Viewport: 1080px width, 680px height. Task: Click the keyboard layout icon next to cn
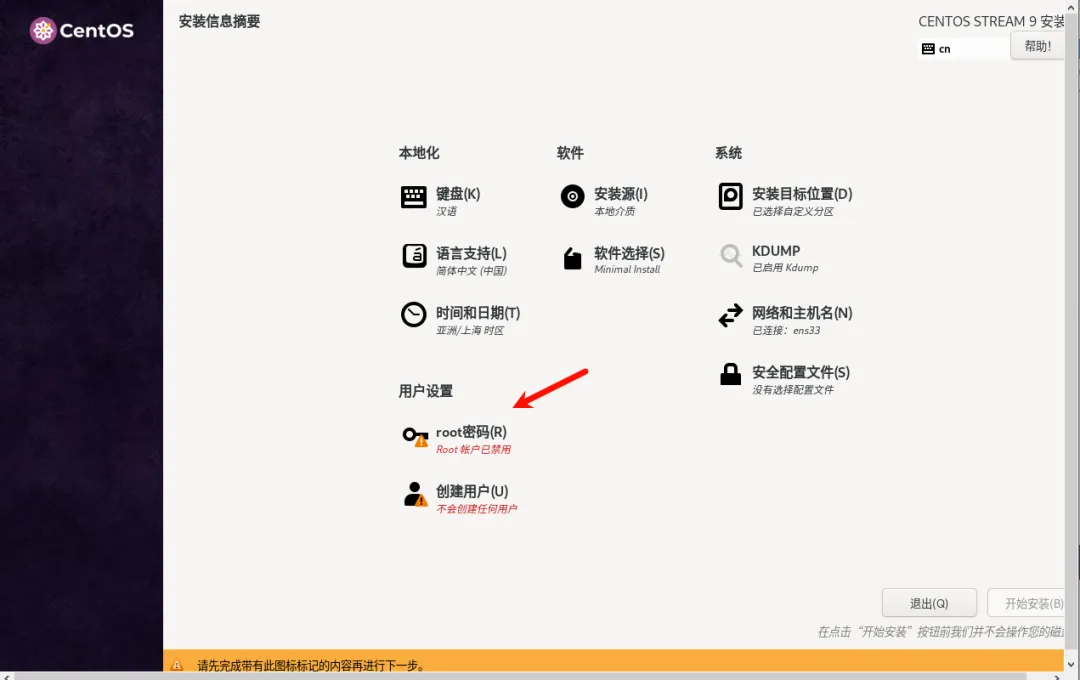coord(928,49)
